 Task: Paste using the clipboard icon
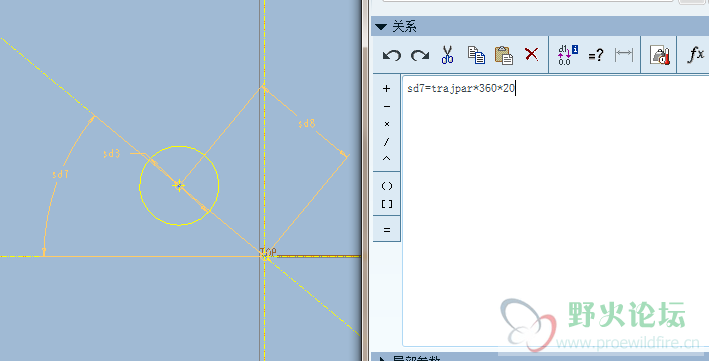(x=504, y=55)
